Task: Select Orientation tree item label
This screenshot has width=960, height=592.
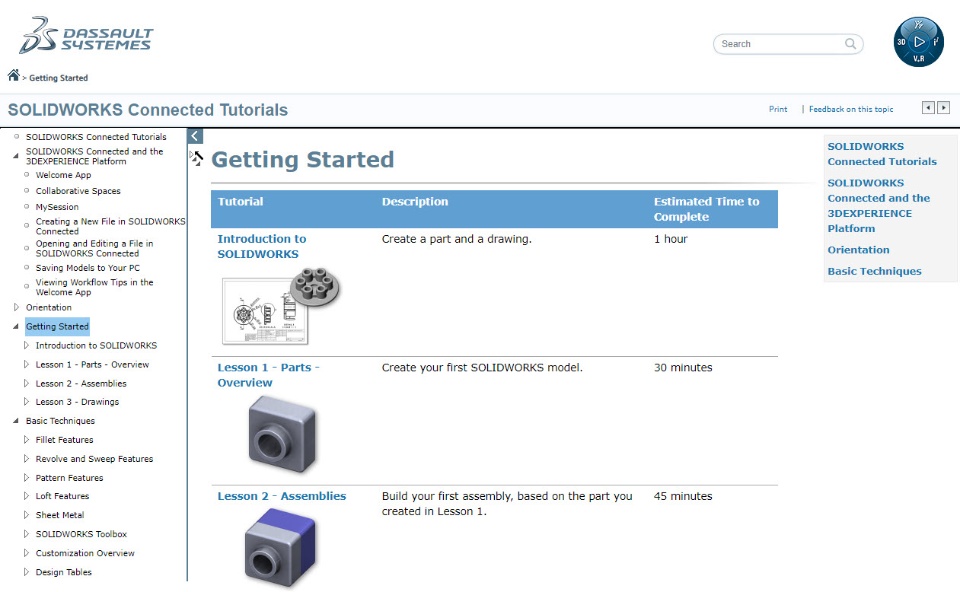Action: pos(48,307)
